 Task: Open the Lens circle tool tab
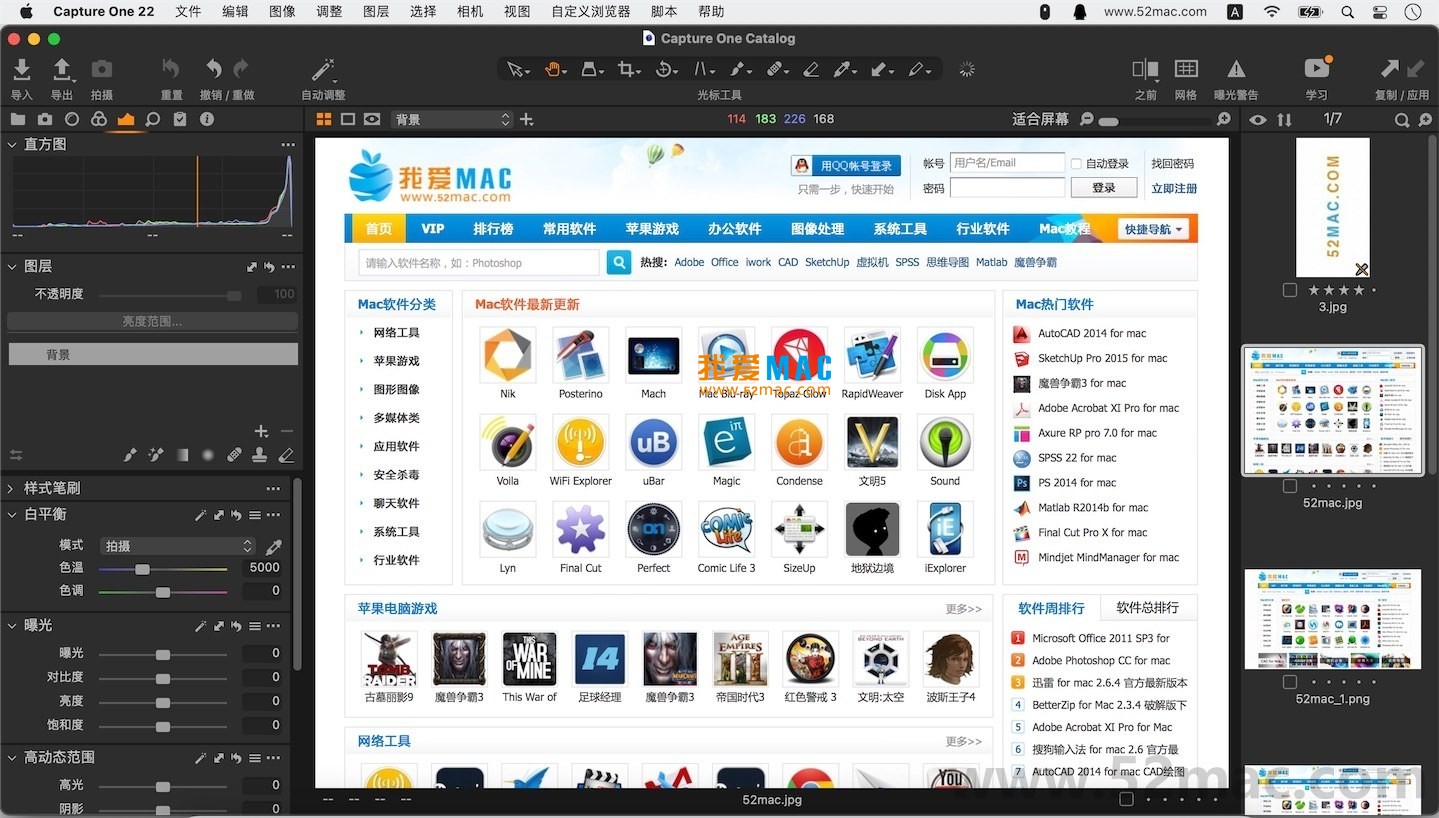[72, 119]
